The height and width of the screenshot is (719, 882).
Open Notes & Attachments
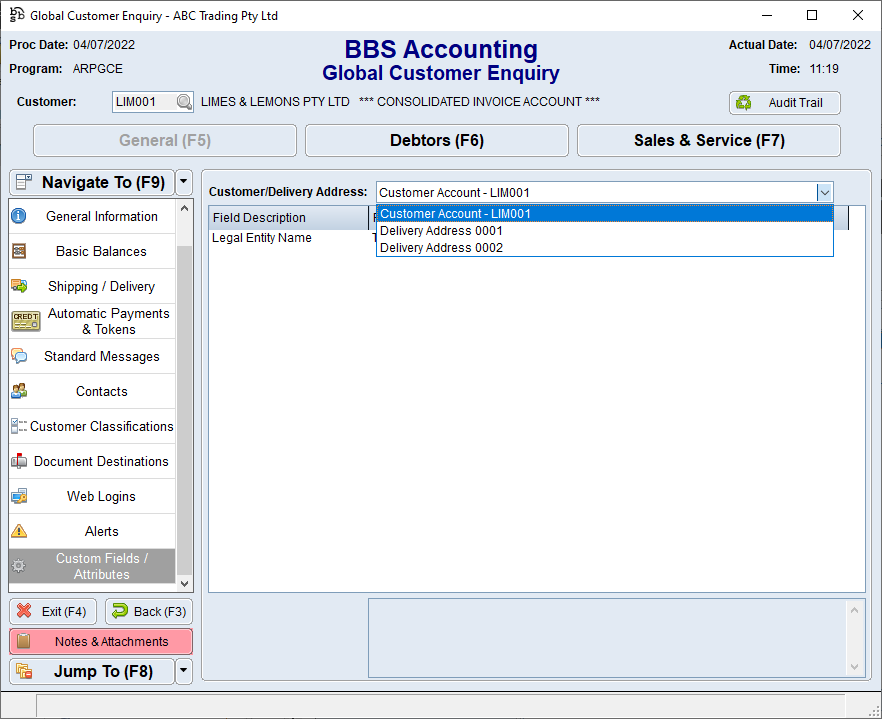(101, 642)
